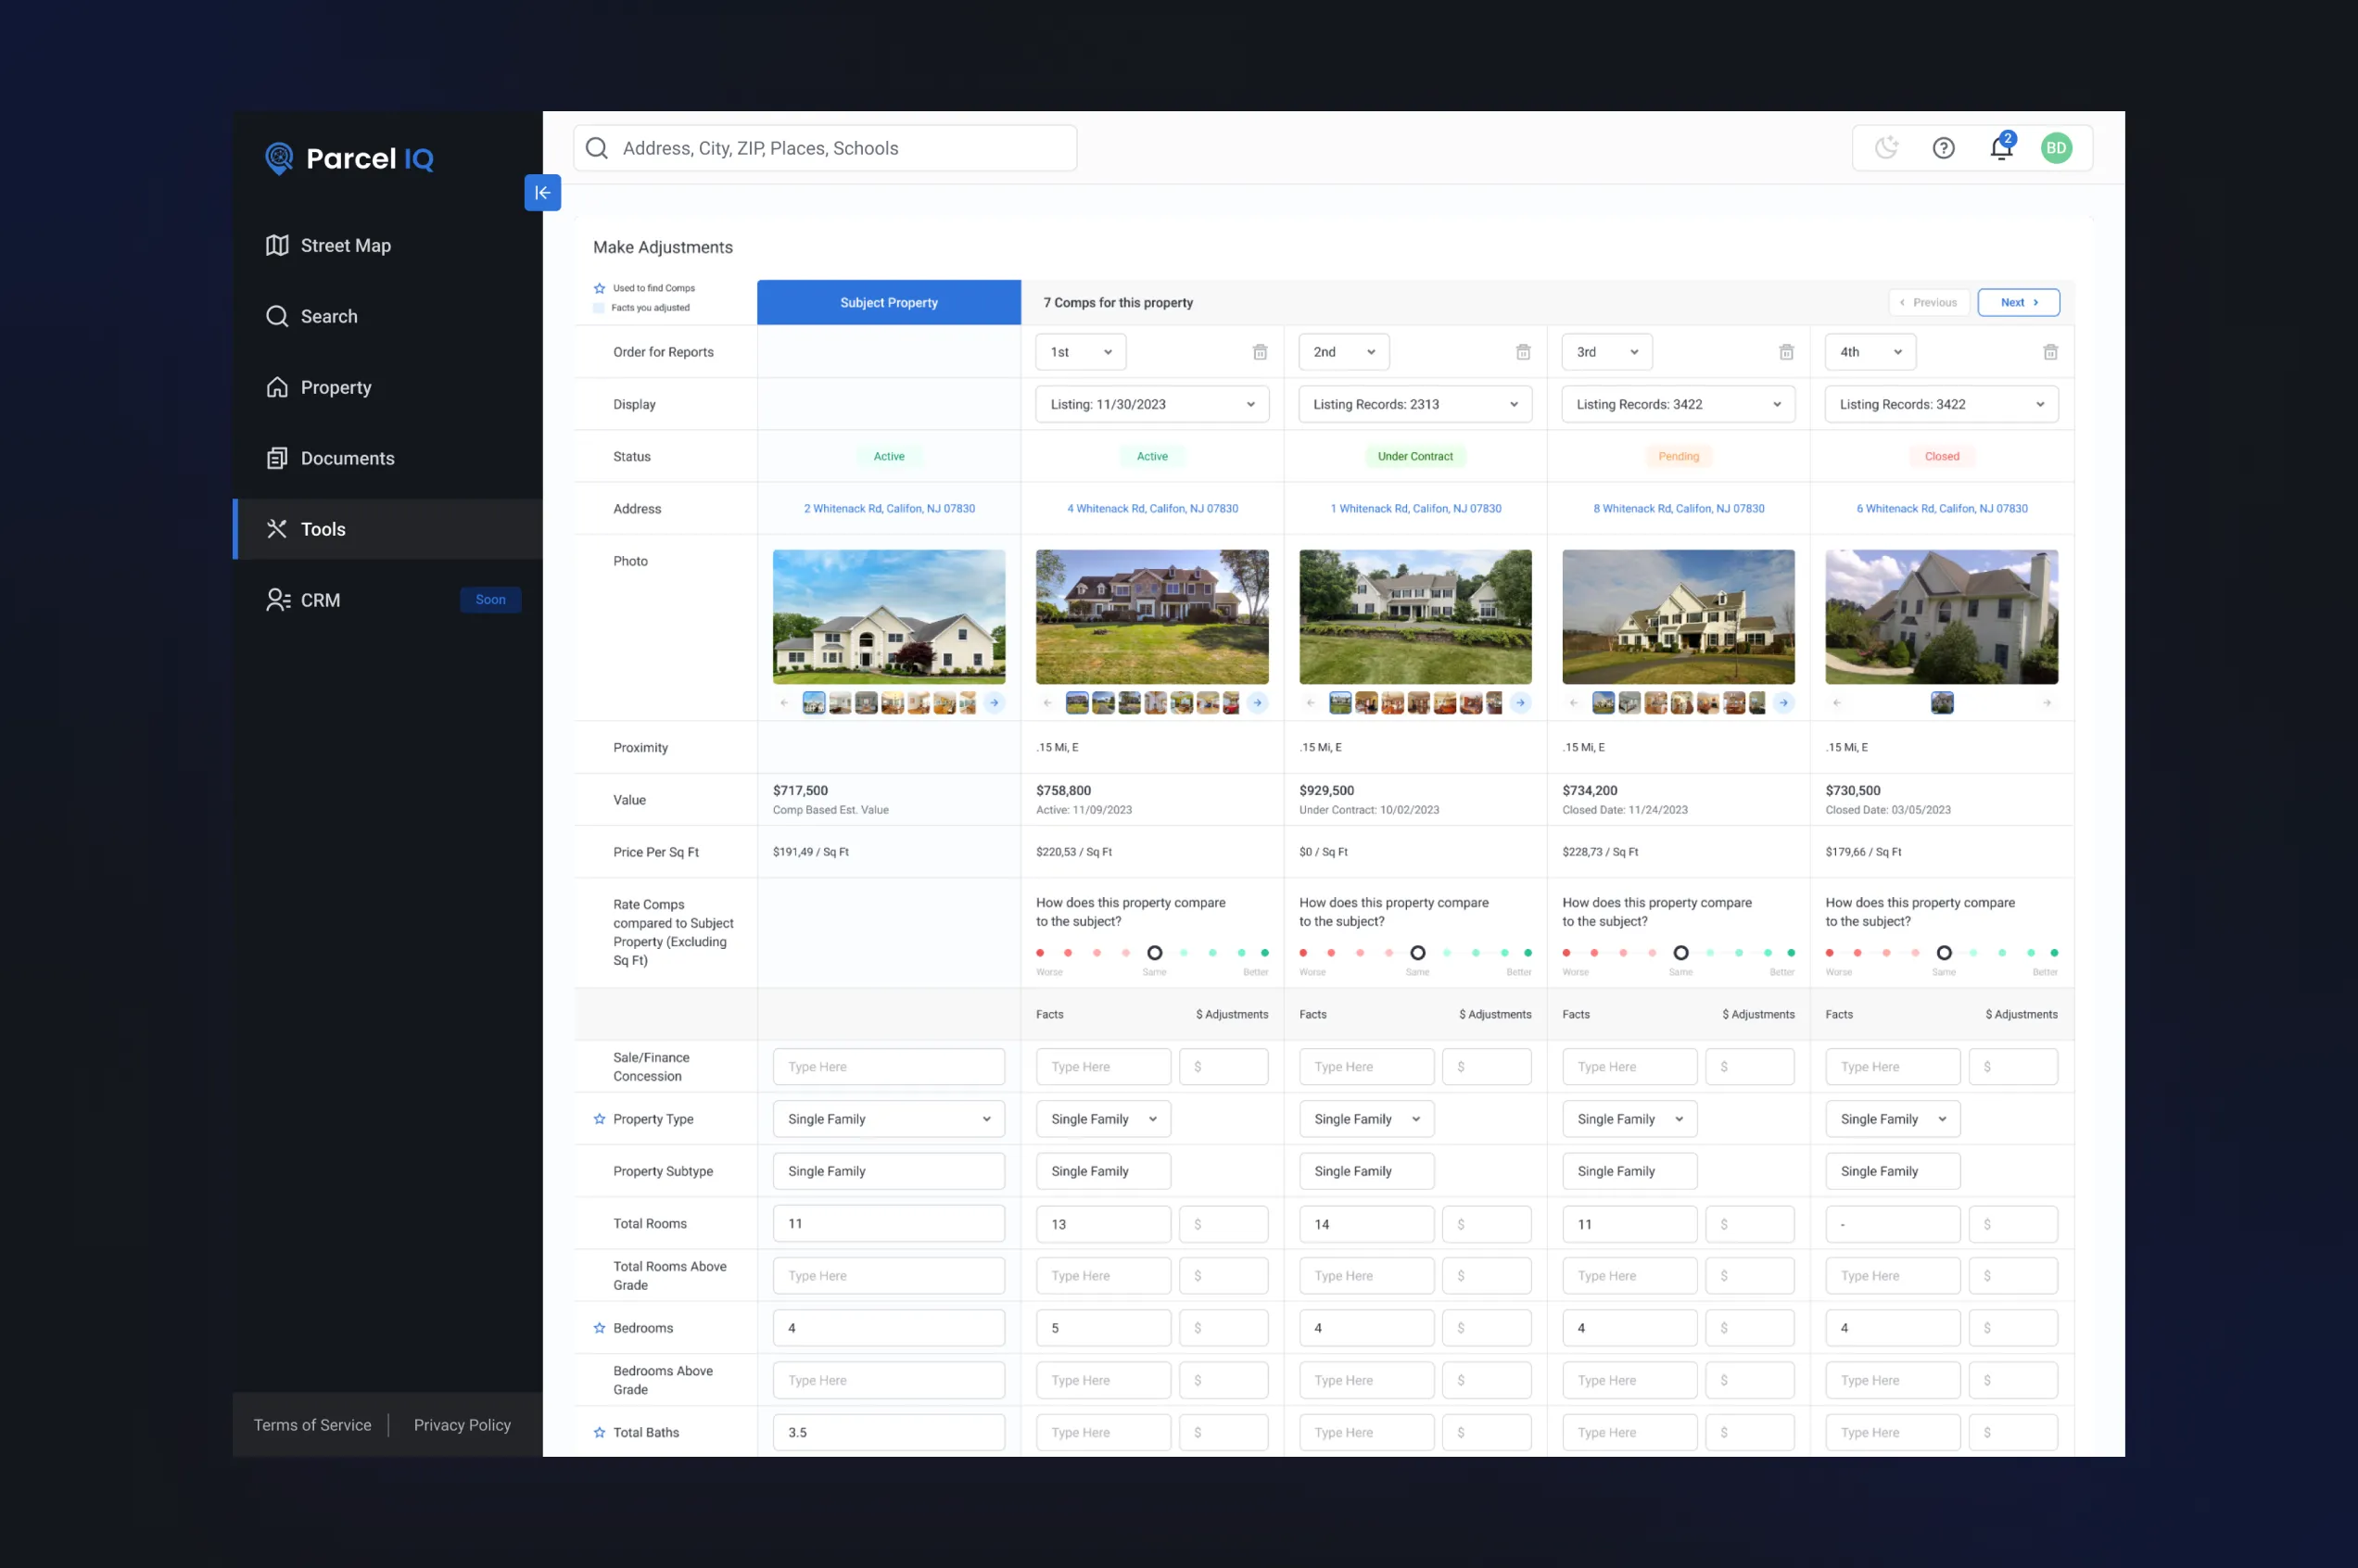The width and height of the screenshot is (2358, 1568).
Task: Open the help question mark icon
Action: point(1943,148)
